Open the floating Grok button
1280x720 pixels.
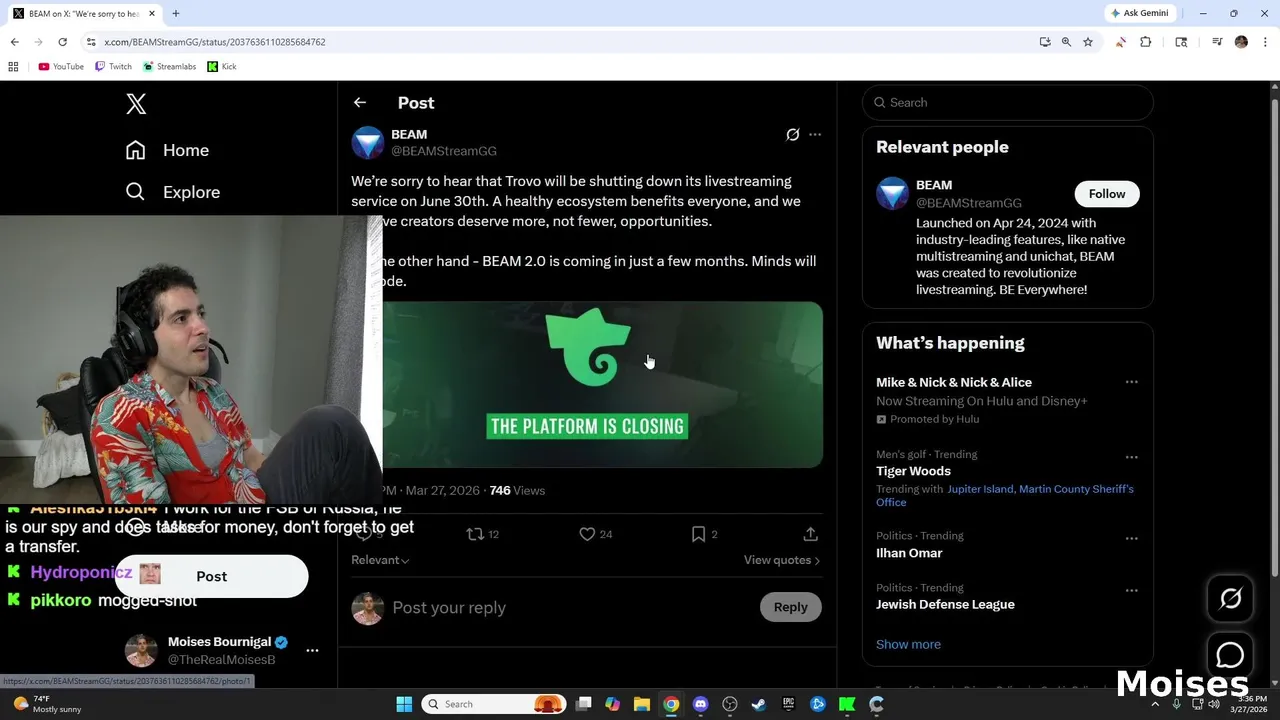tap(1230, 598)
